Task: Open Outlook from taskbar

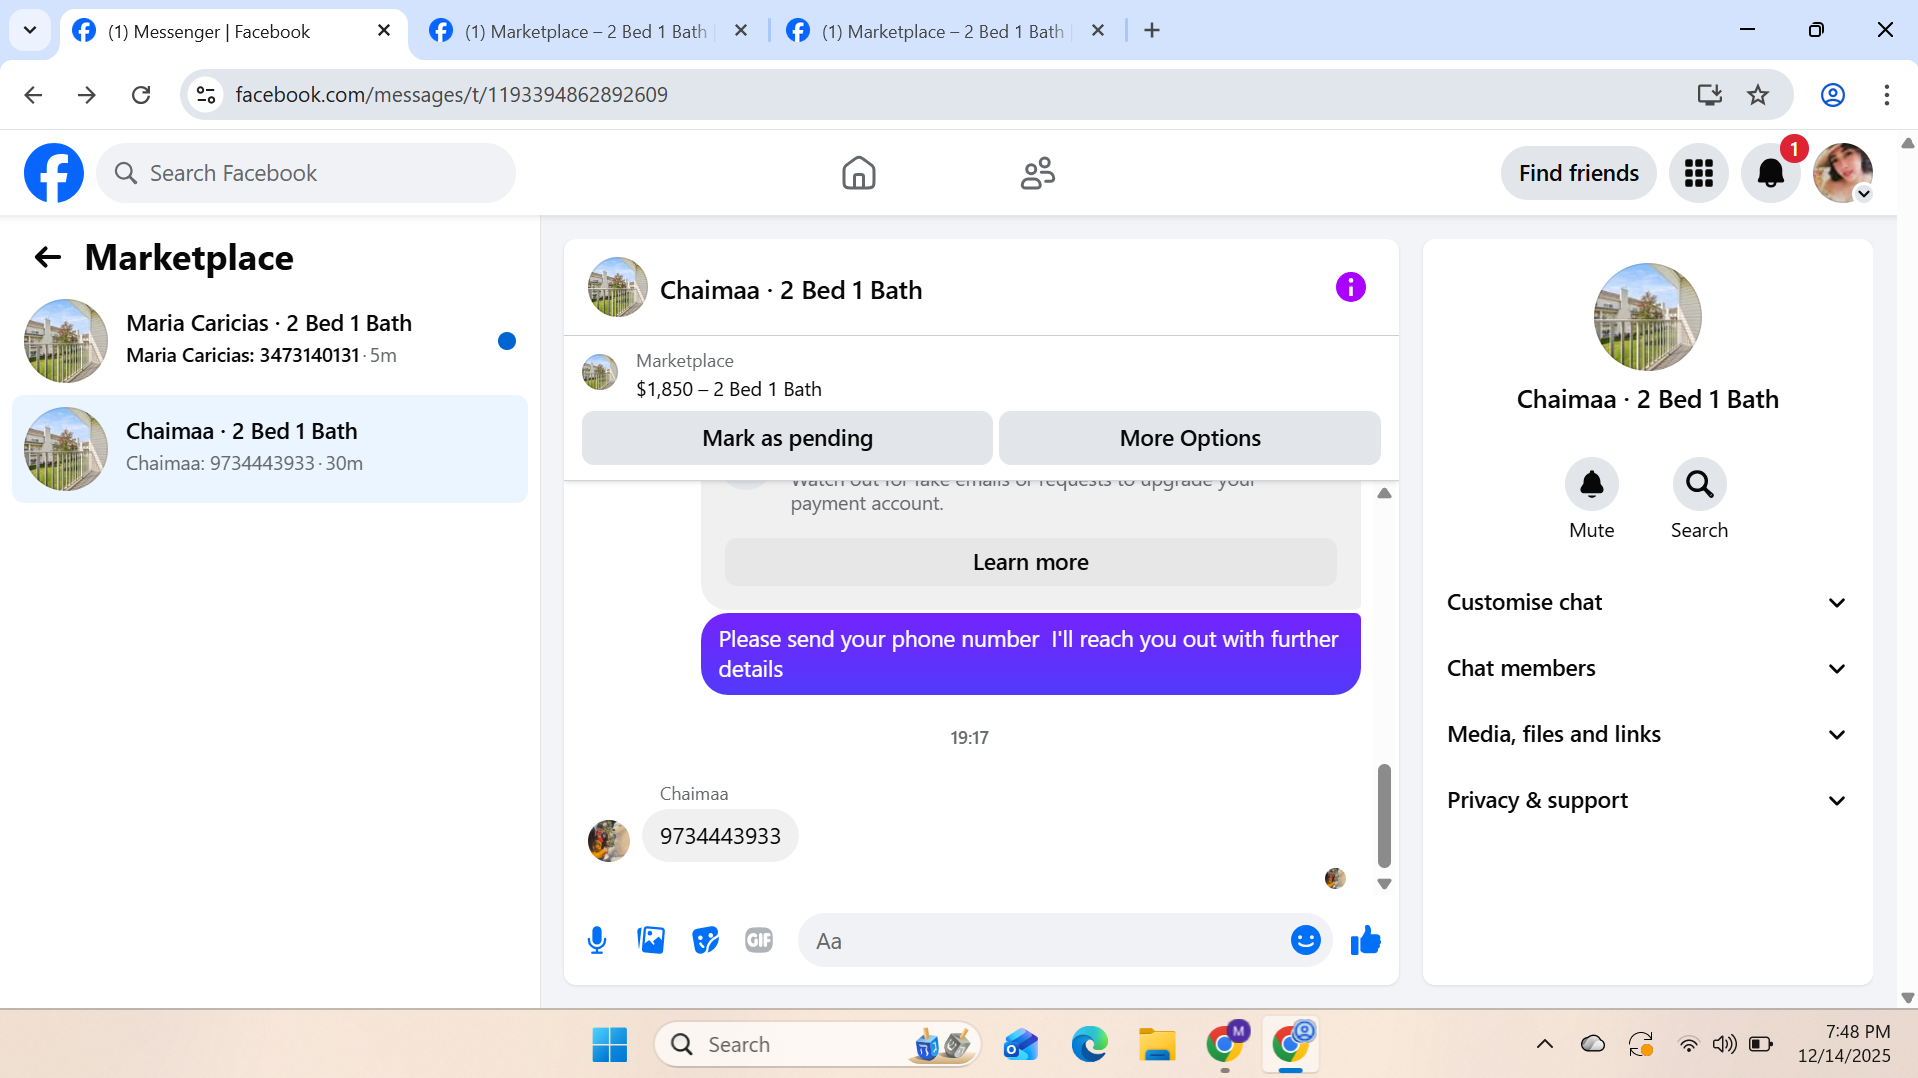Action: coord(1021,1045)
